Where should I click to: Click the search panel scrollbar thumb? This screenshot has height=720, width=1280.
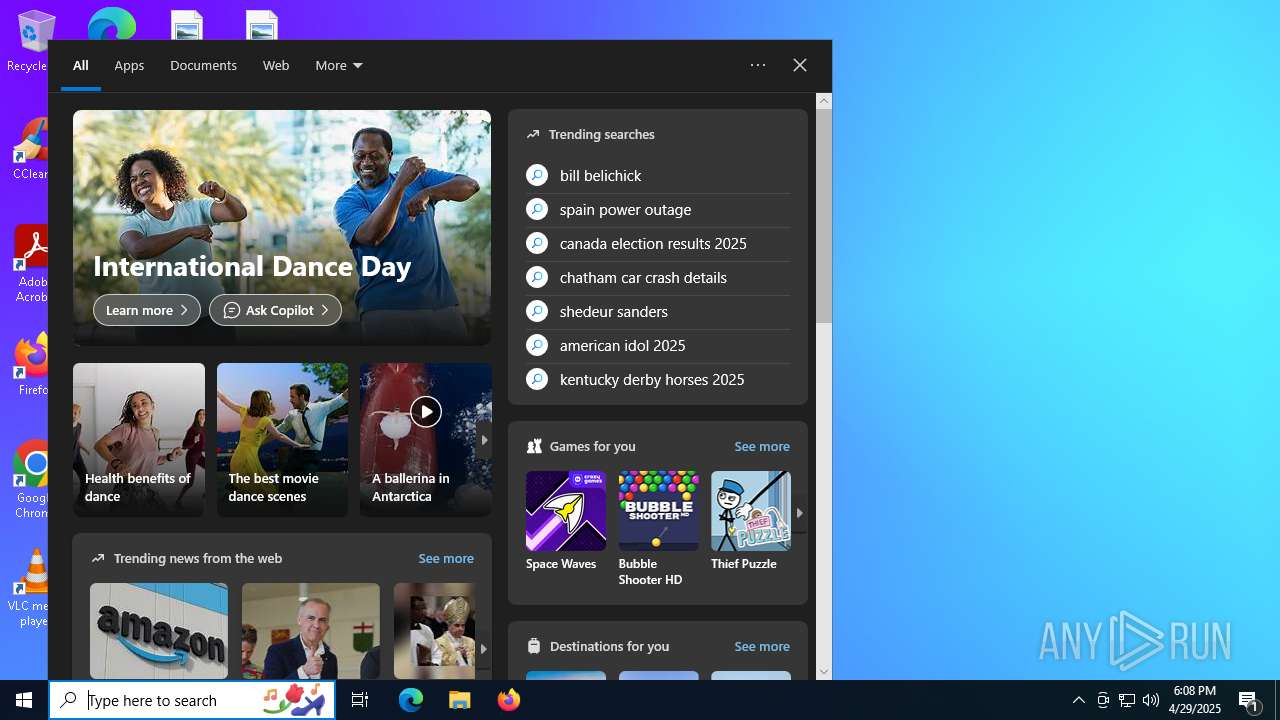[824, 215]
